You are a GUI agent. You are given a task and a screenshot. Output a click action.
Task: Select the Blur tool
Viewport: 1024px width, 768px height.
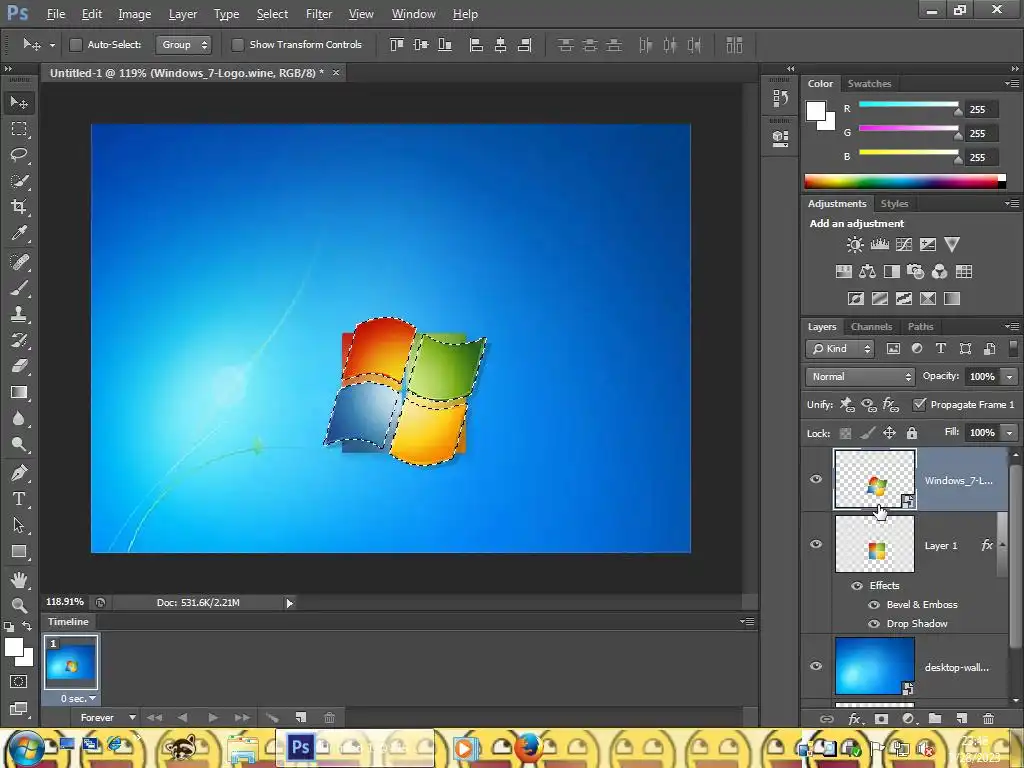(x=19, y=419)
